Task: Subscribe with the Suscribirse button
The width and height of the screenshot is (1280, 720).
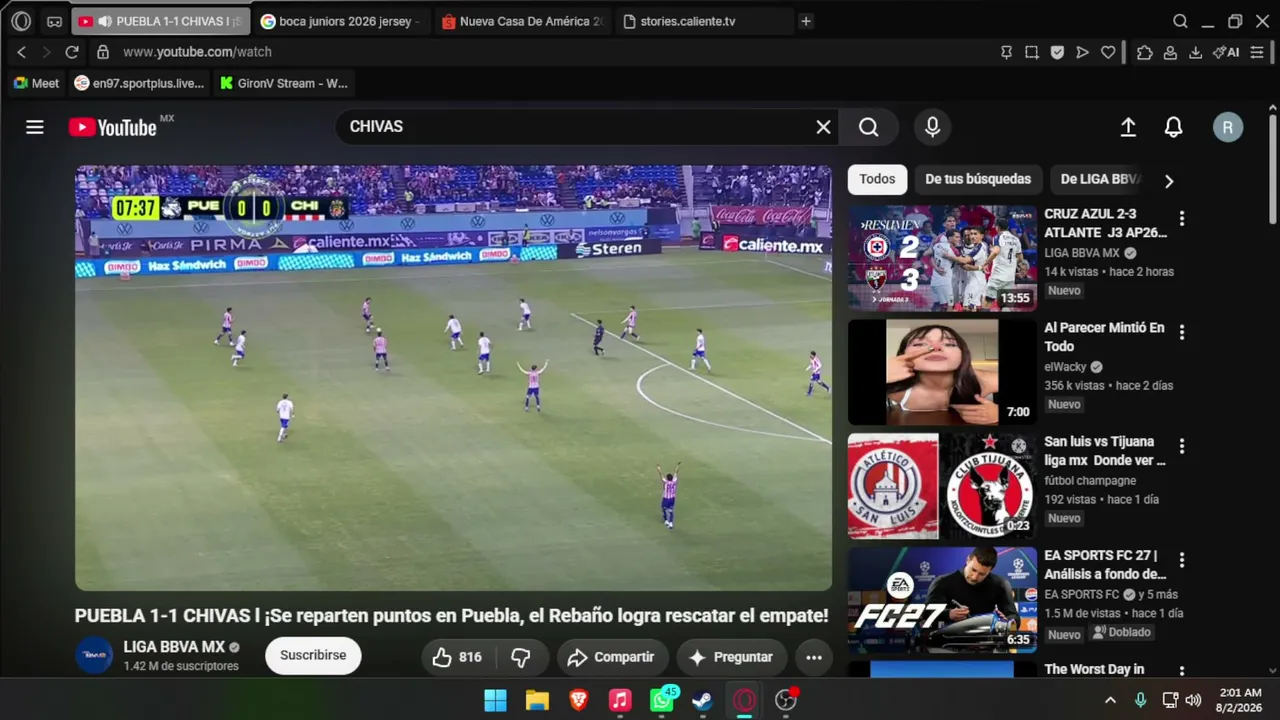Action: pos(313,655)
